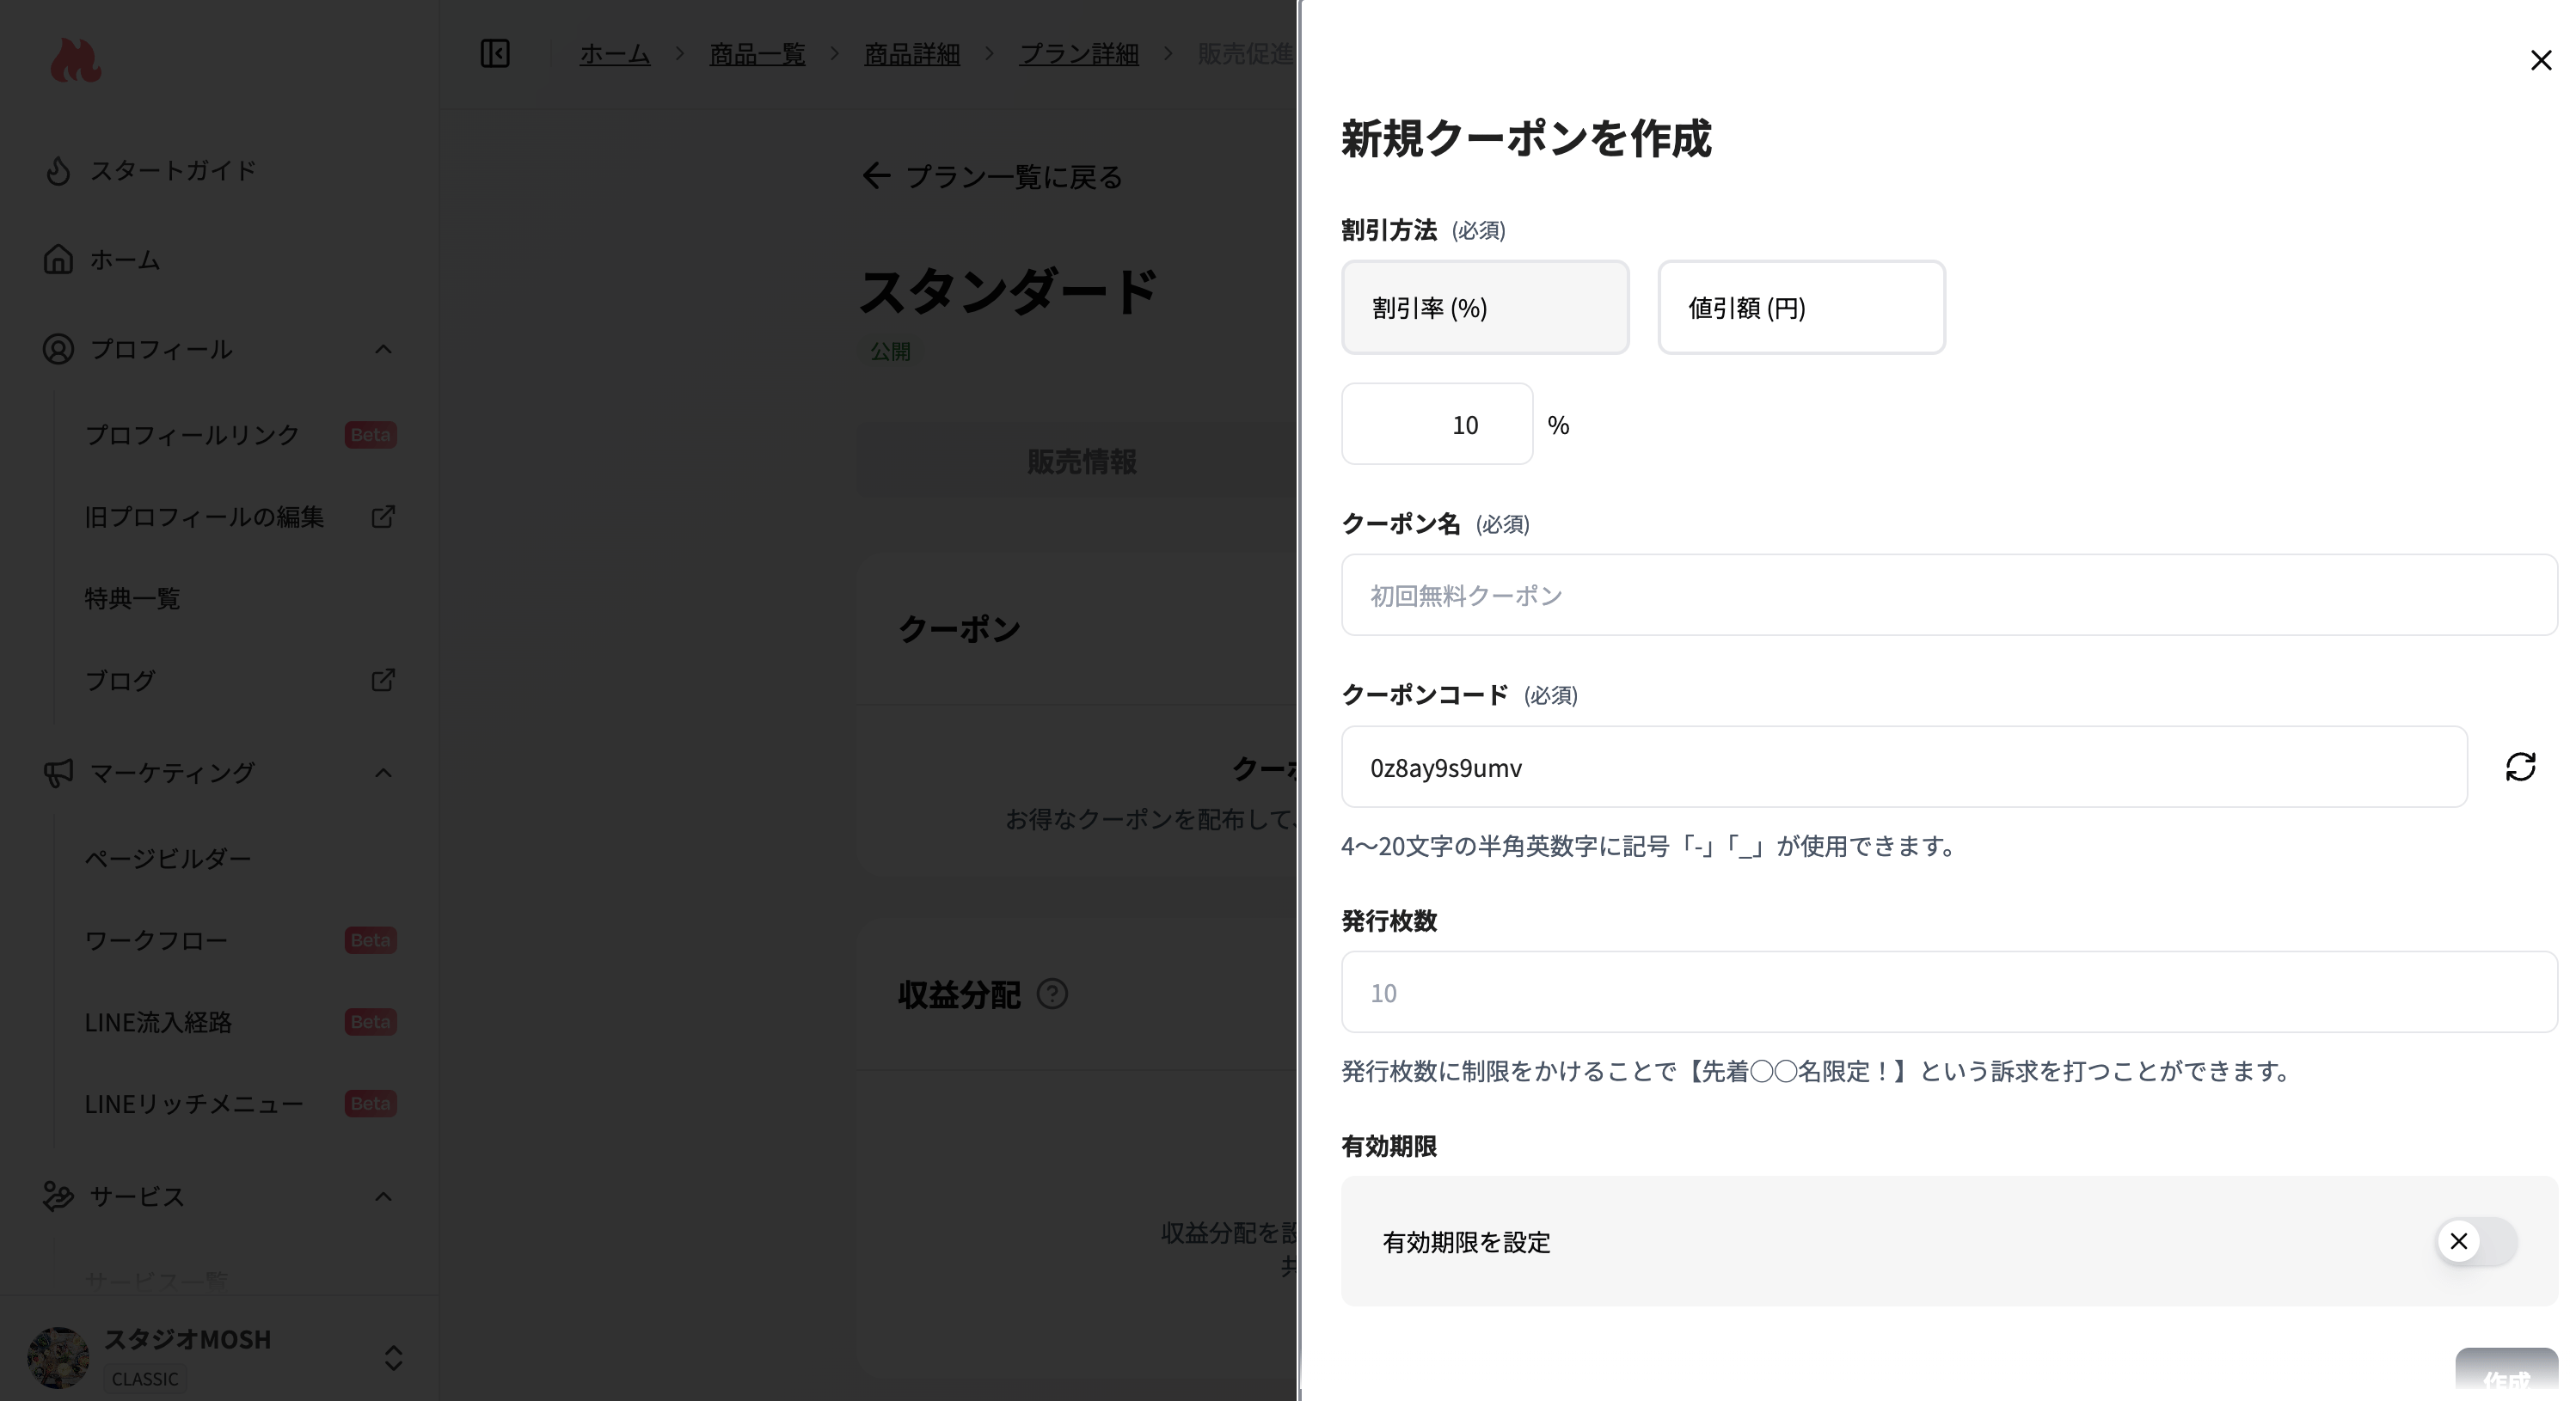Image resolution: width=2576 pixels, height=1401 pixels.
Task: Click the プラン詳細 breadcrumb link
Action: coord(1079,54)
